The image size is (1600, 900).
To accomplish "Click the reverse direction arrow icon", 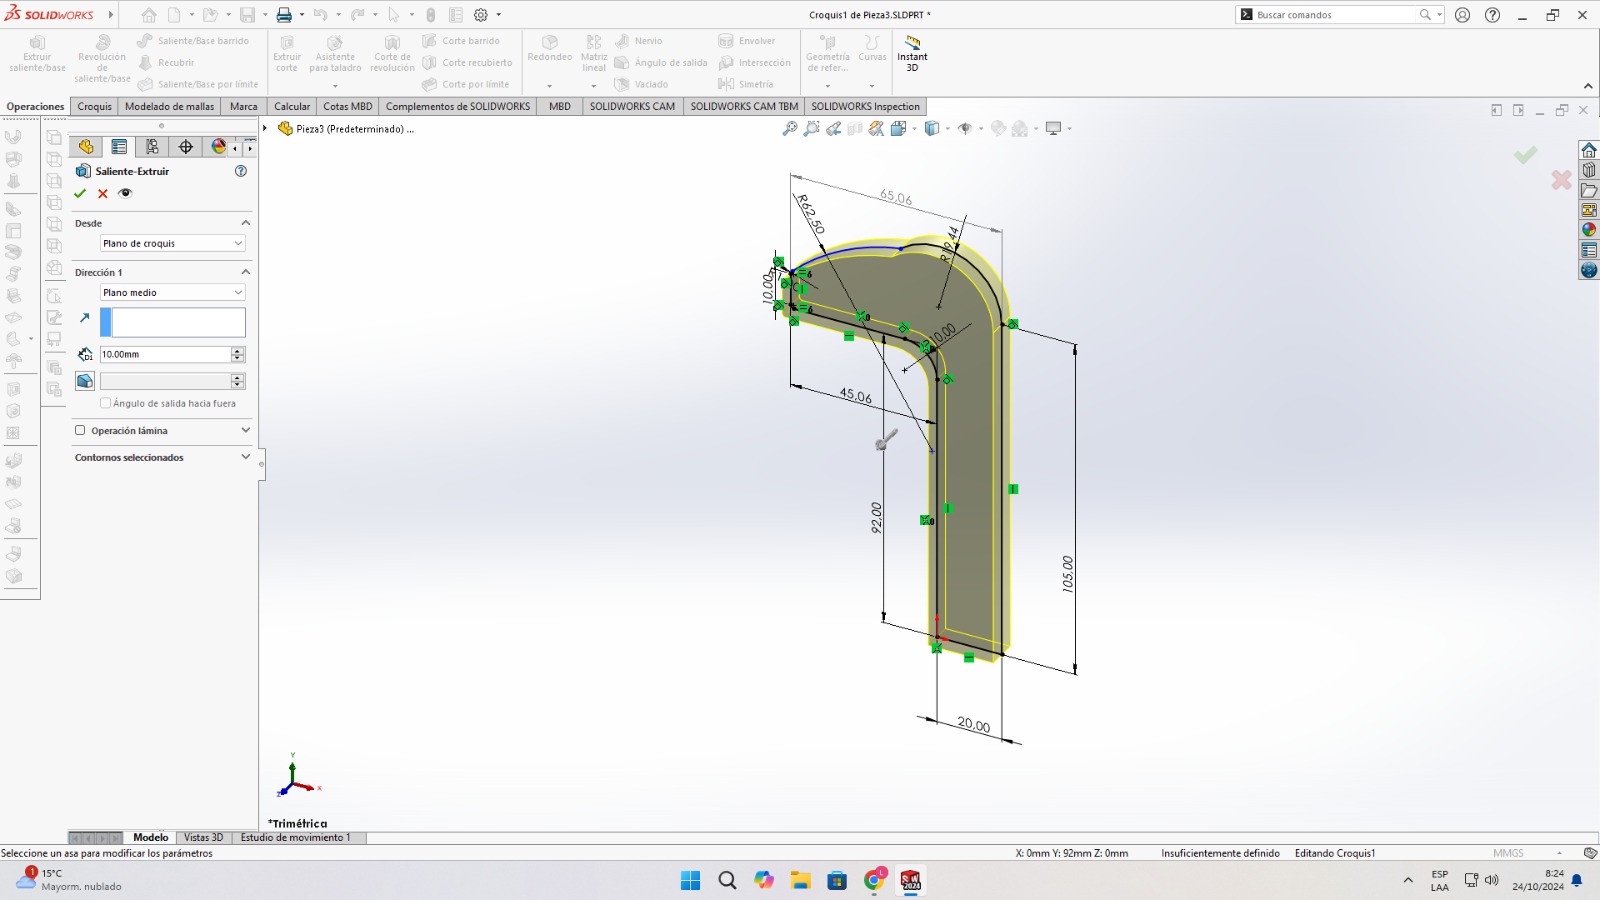I will coord(85,318).
